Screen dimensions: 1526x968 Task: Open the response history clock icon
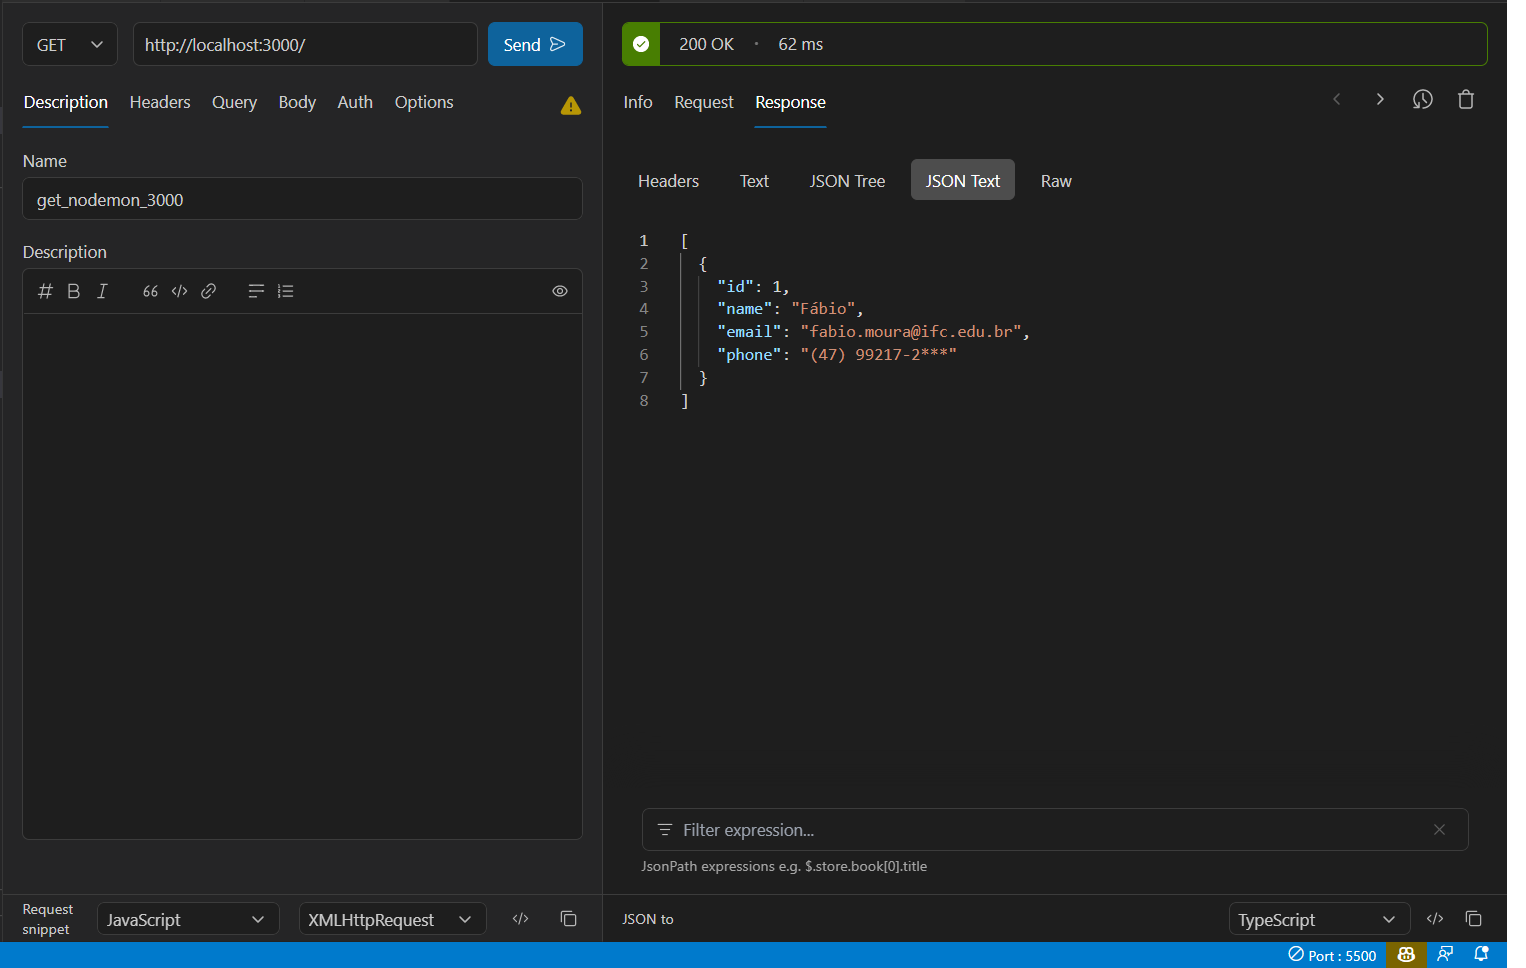point(1423,99)
